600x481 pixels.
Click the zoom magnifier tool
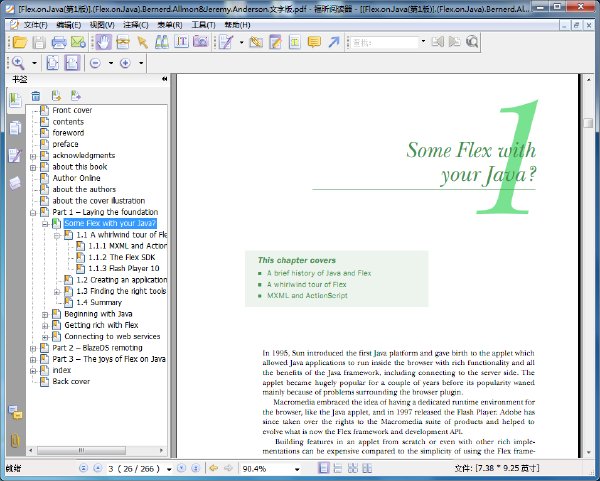coord(18,63)
